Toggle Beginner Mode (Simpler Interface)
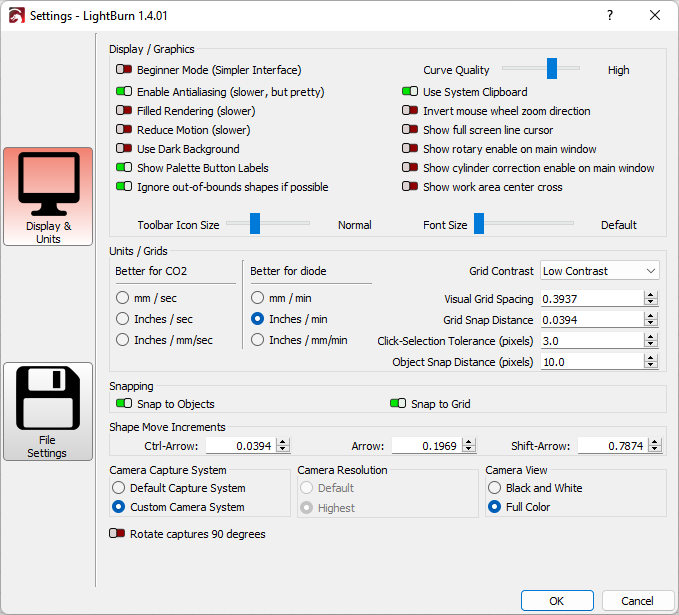 pos(124,69)
